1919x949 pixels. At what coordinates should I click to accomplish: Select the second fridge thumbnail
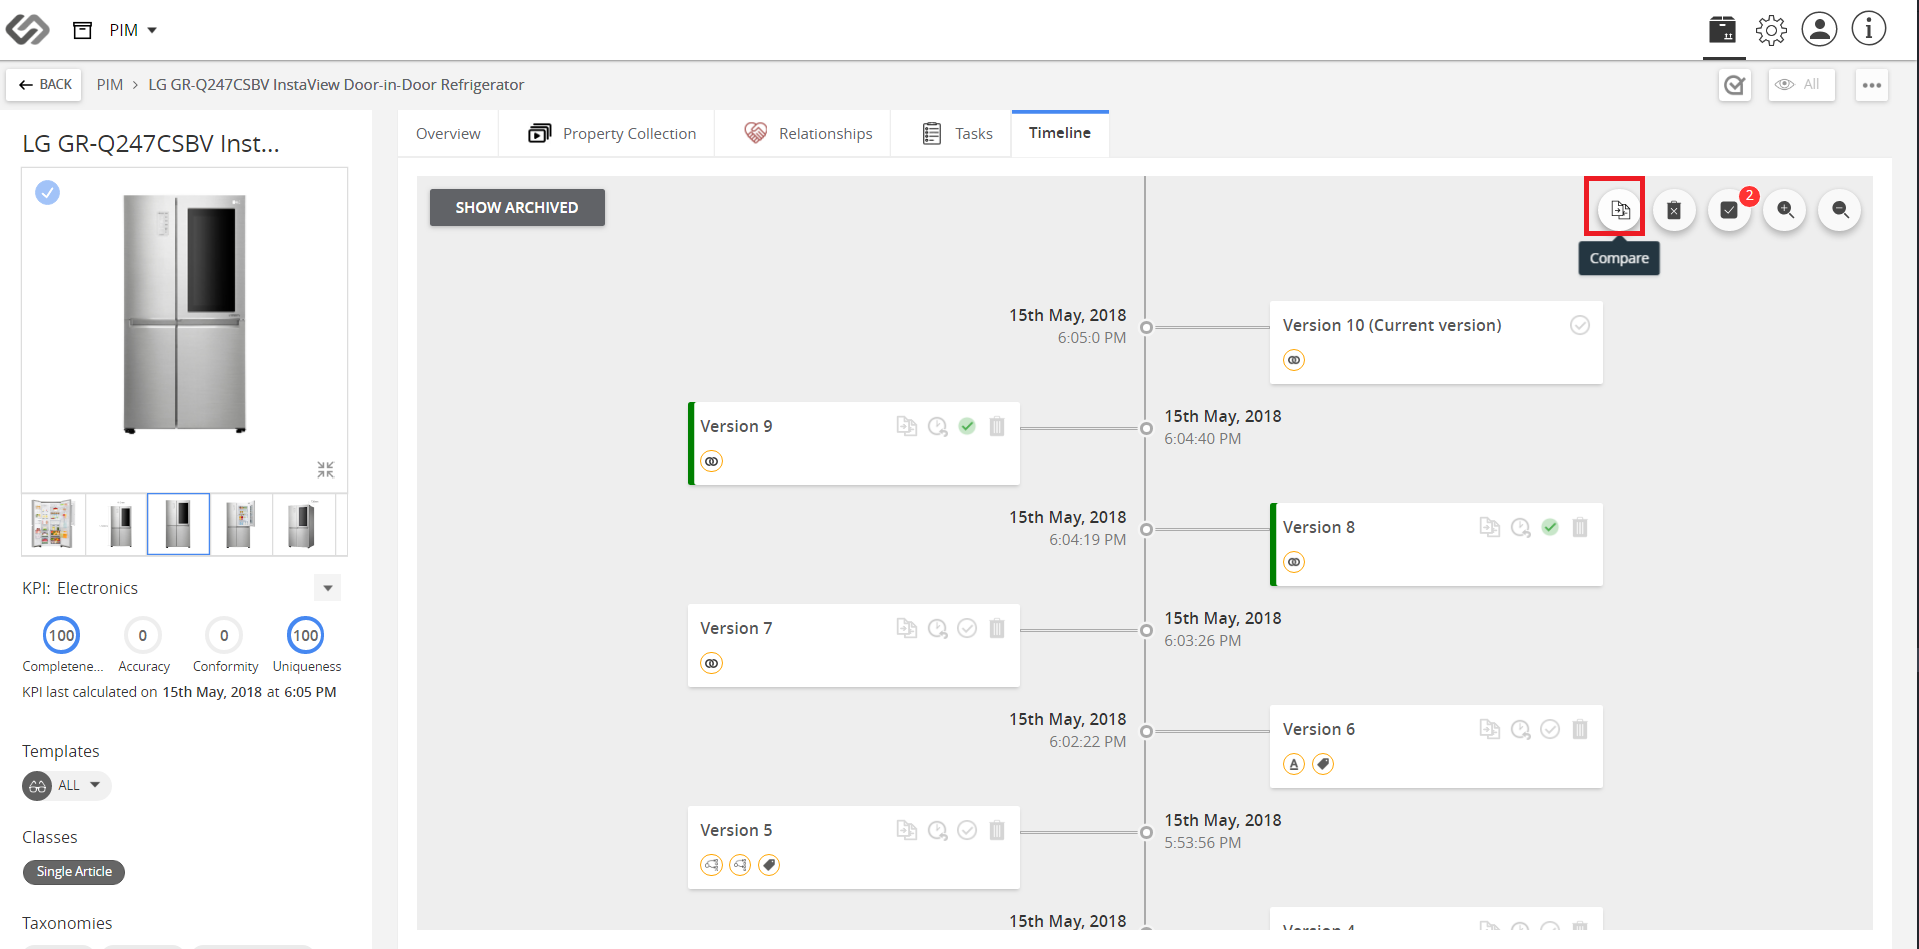pyautogui.click(x=117, y=524)
